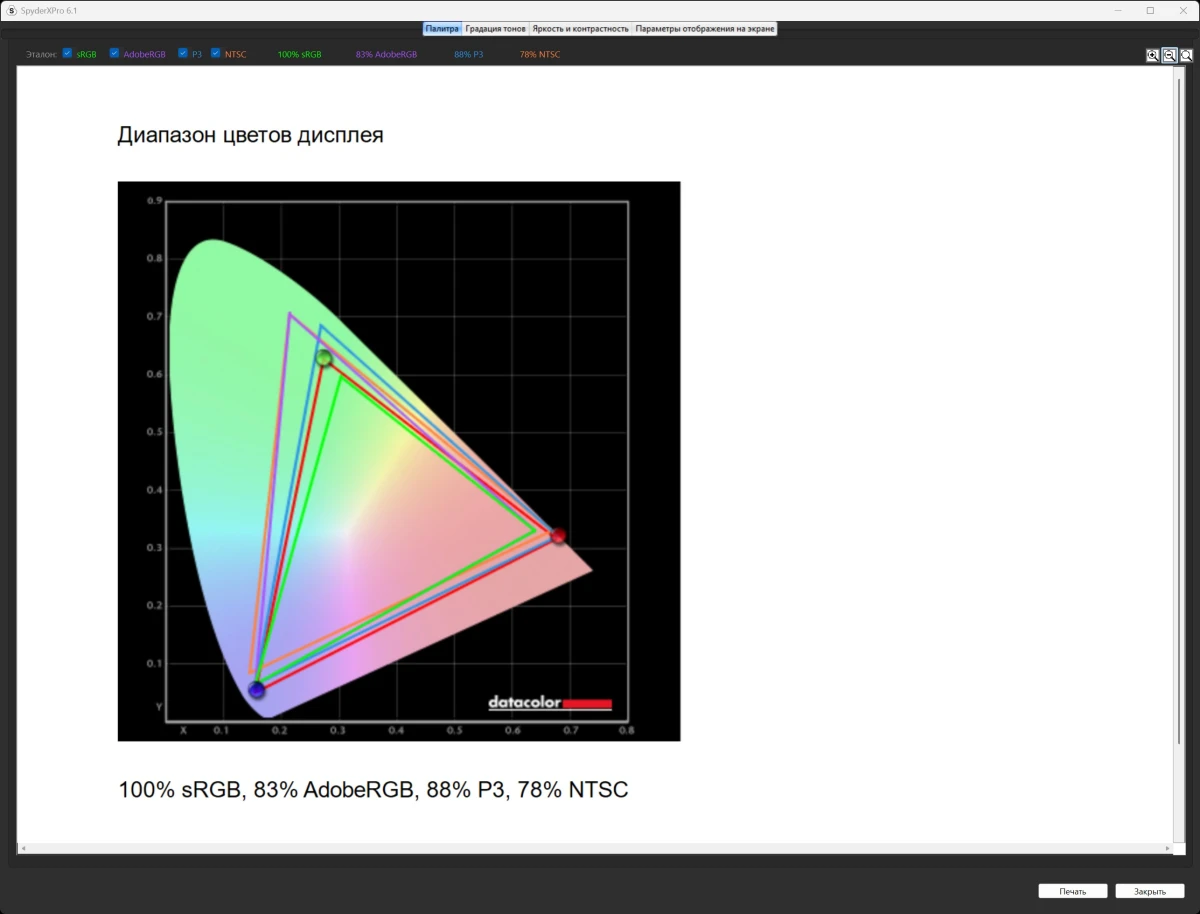Open the Параметры отображения на экране tab

point(705,29)
